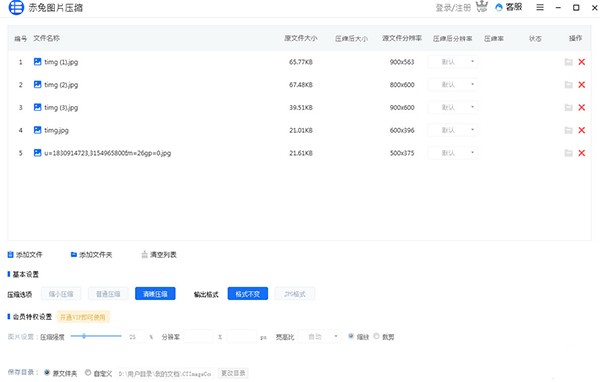Viewport: 600px width, 382px height.
Task: Click size value 65.77KB
Action: click(301, 62)
